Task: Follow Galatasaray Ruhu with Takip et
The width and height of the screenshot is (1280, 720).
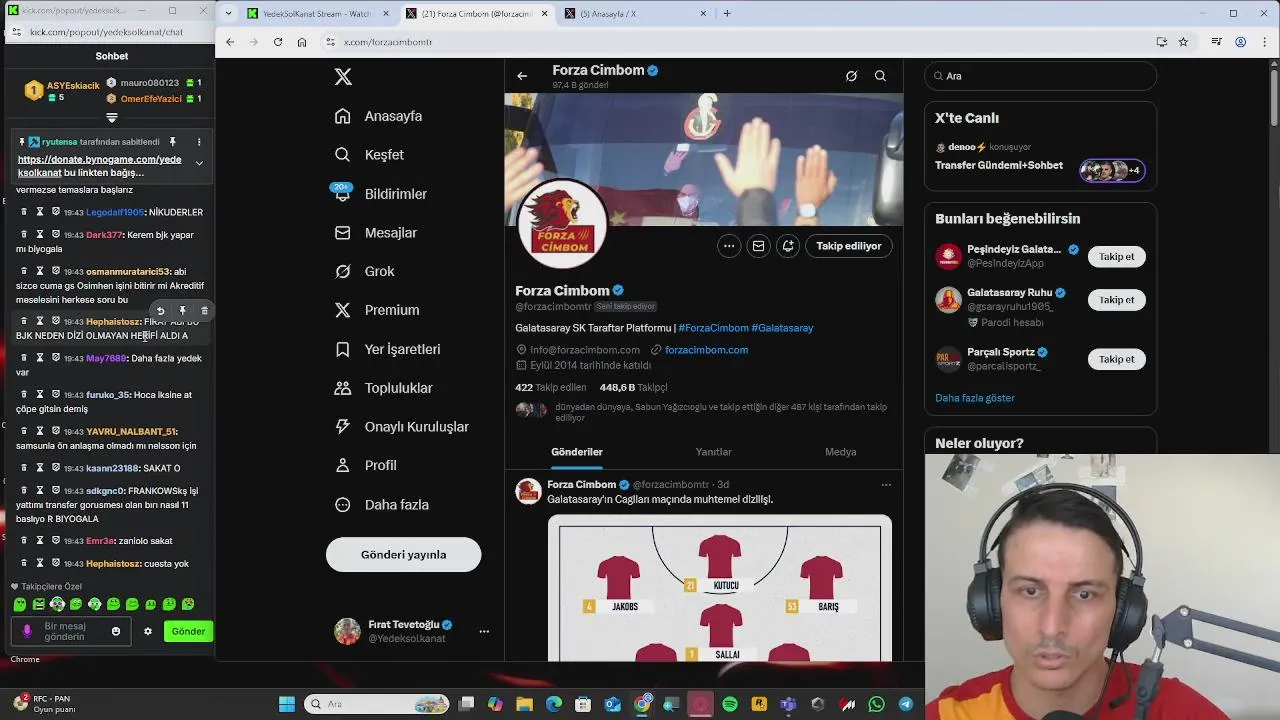Action: (1117, 300)
